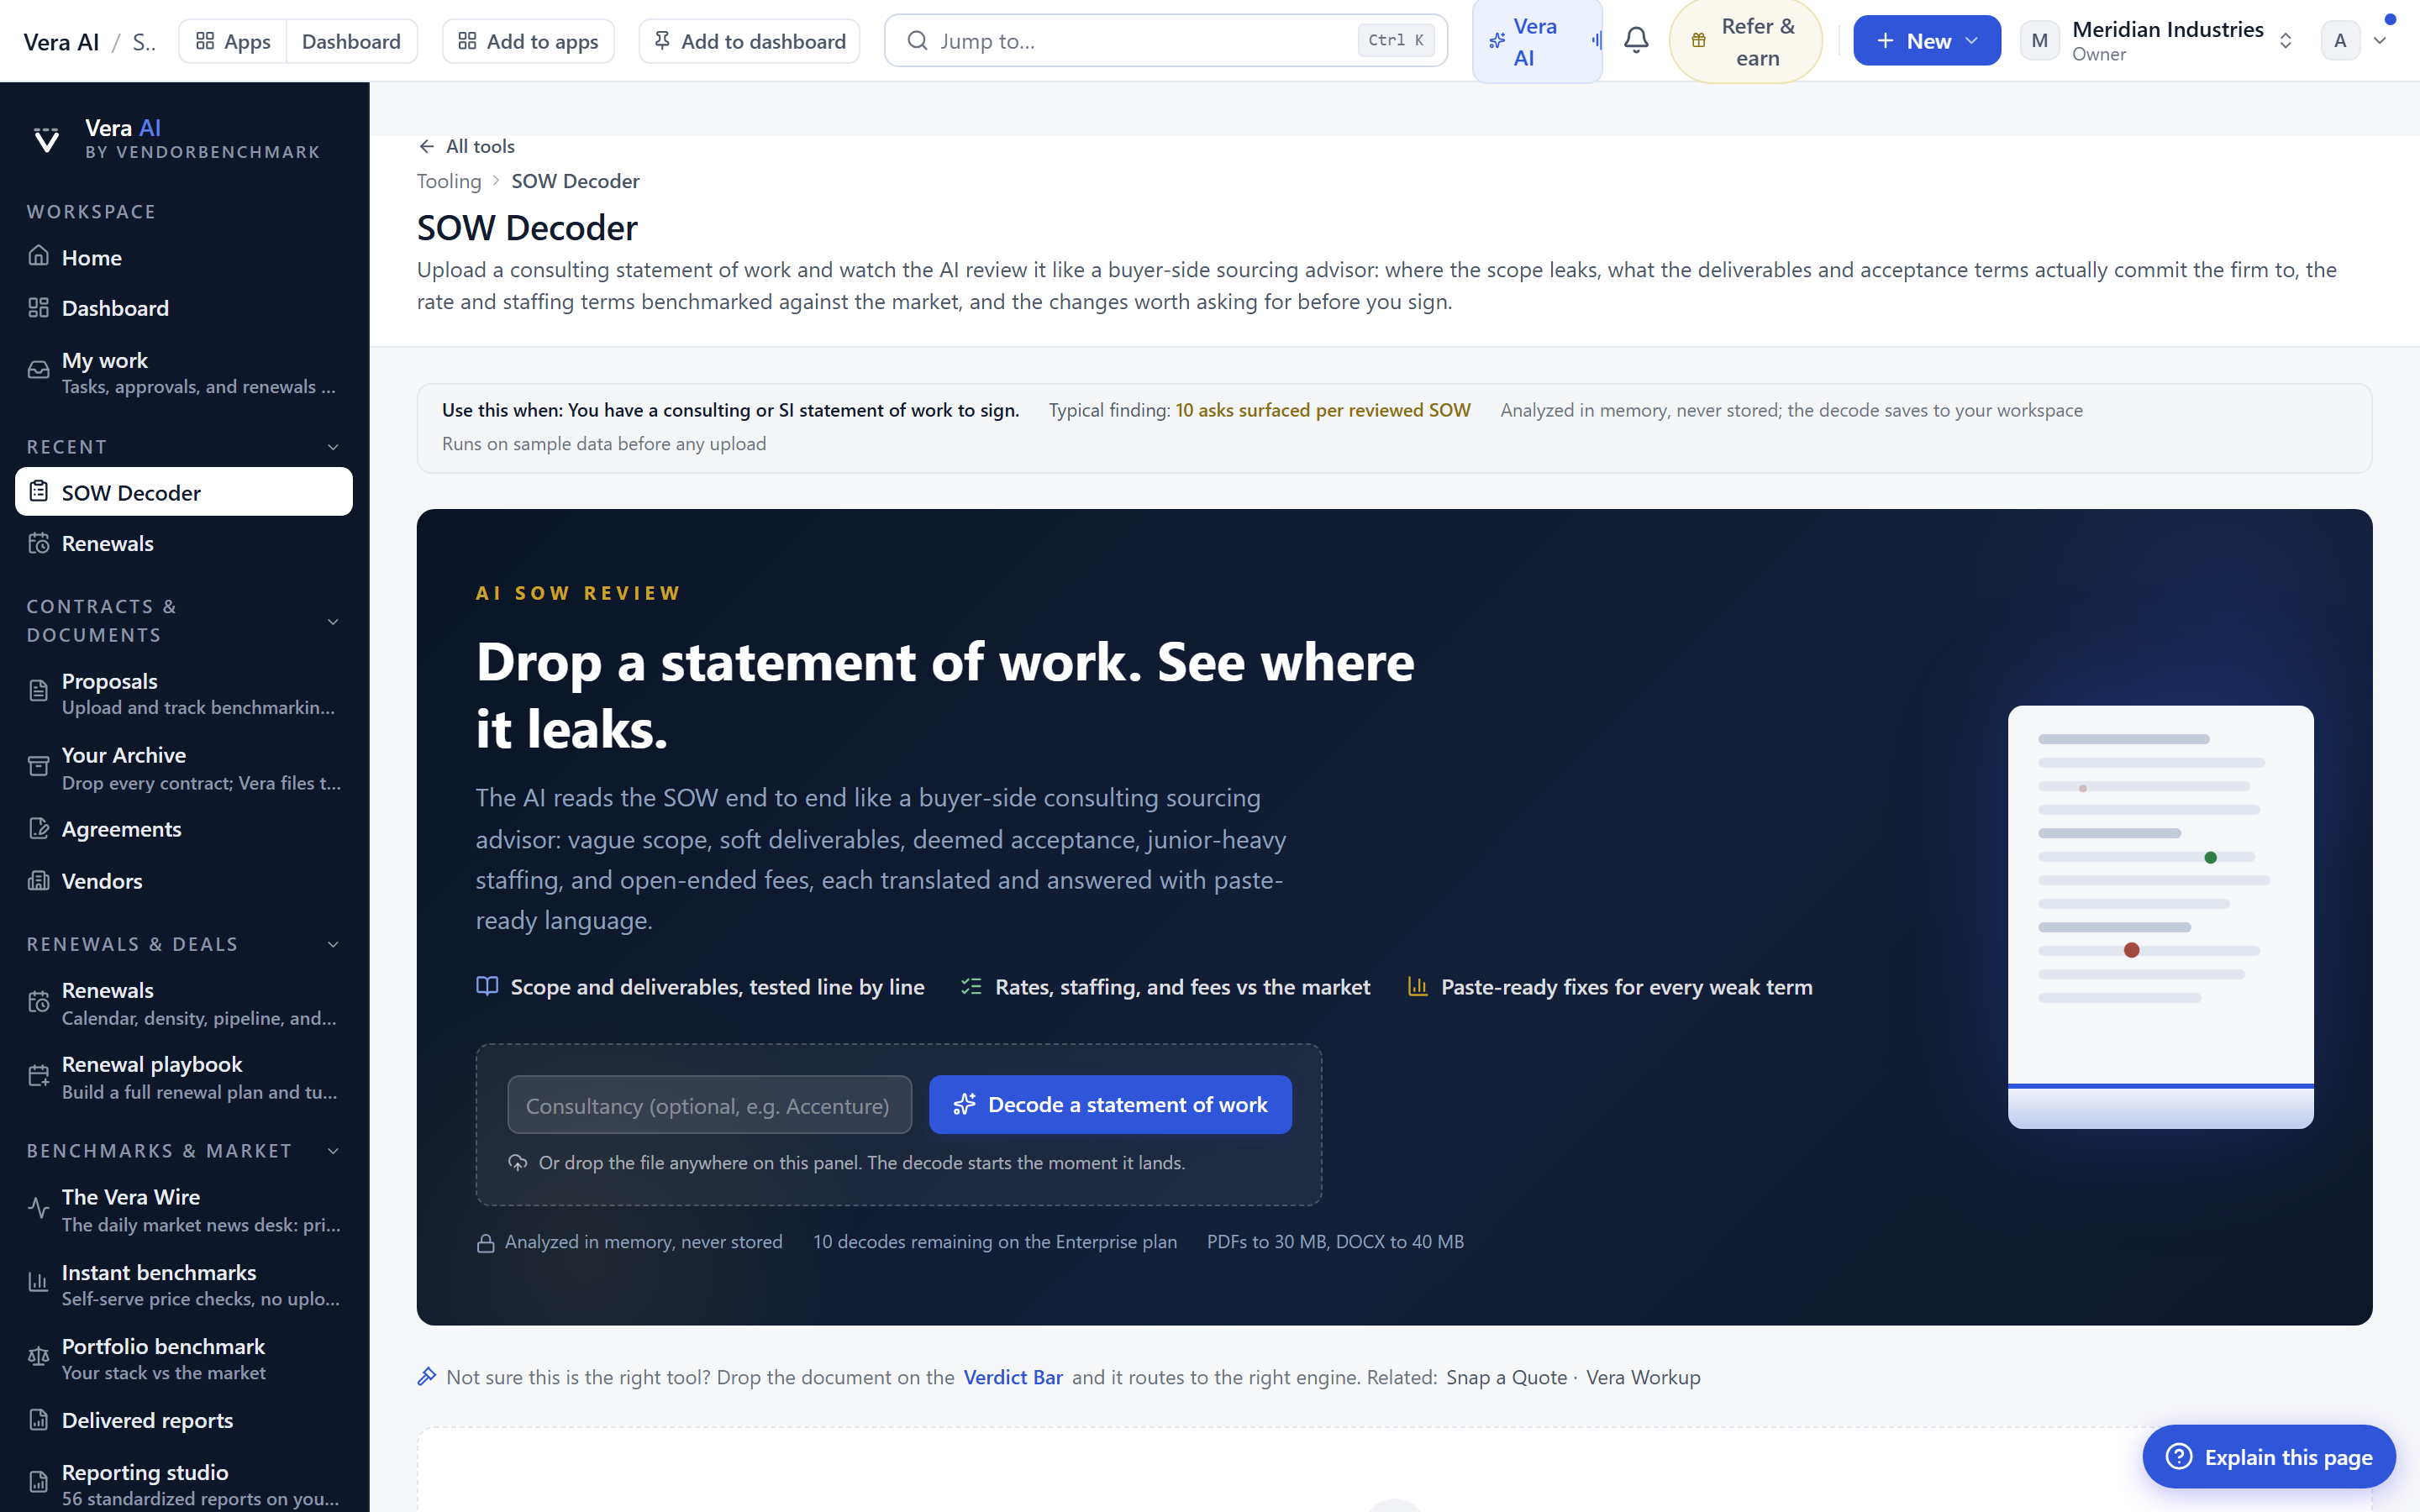Click the Home house icon

pos(38,256)
